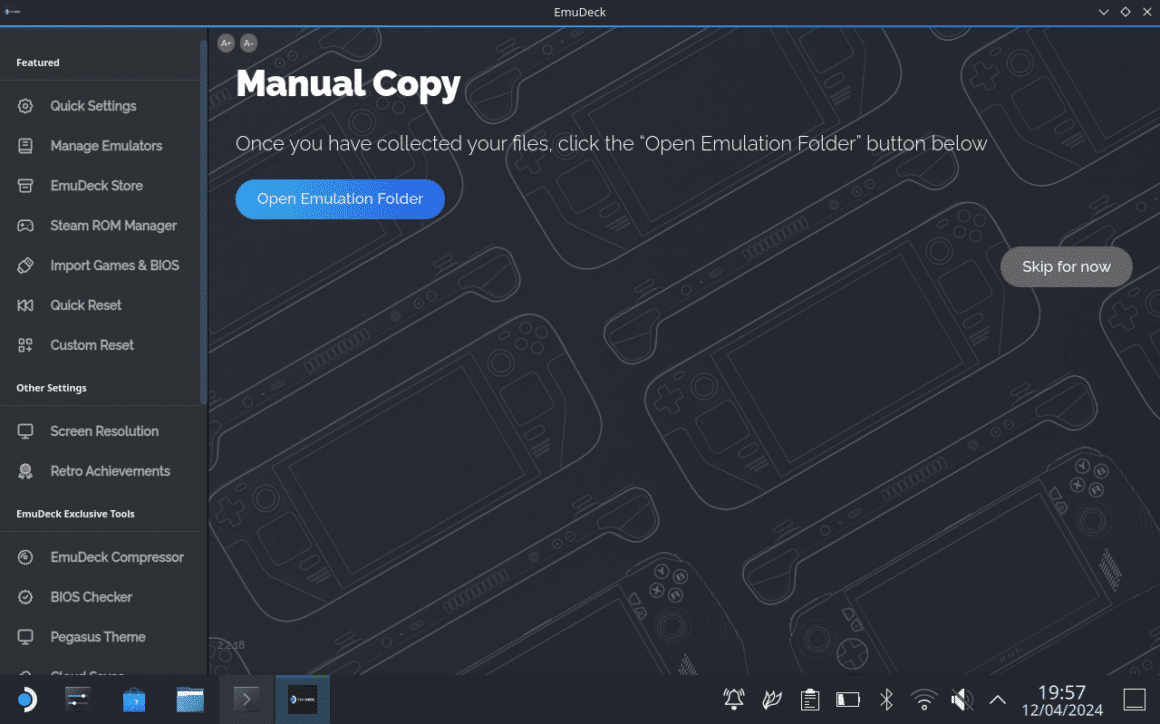Increase font size with A+ button
The height and width of the screenshot is (724, 1160).
point(226,43)
